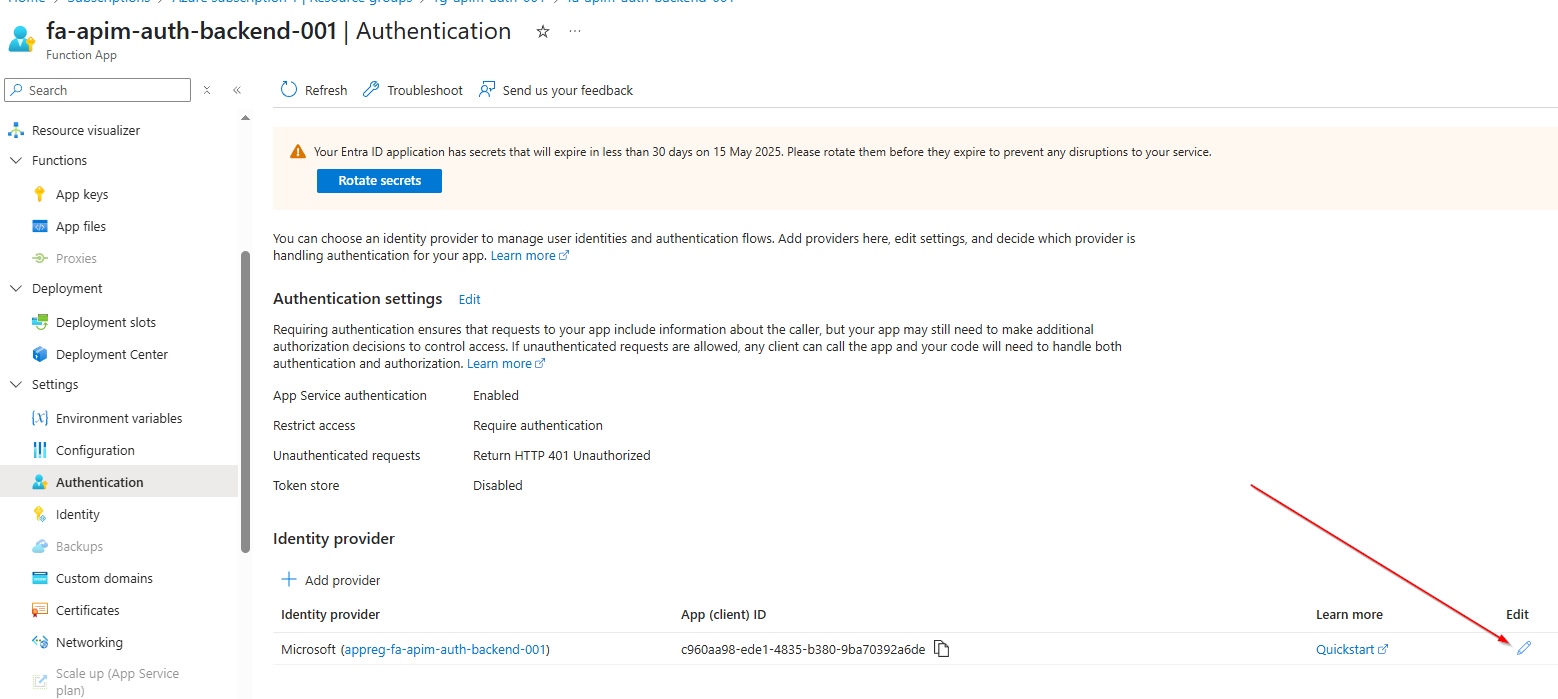The height and width of the screenshot is (699, 1558).
Task: Collapse the Settings section in sidebar
Action: coord(16,384)
